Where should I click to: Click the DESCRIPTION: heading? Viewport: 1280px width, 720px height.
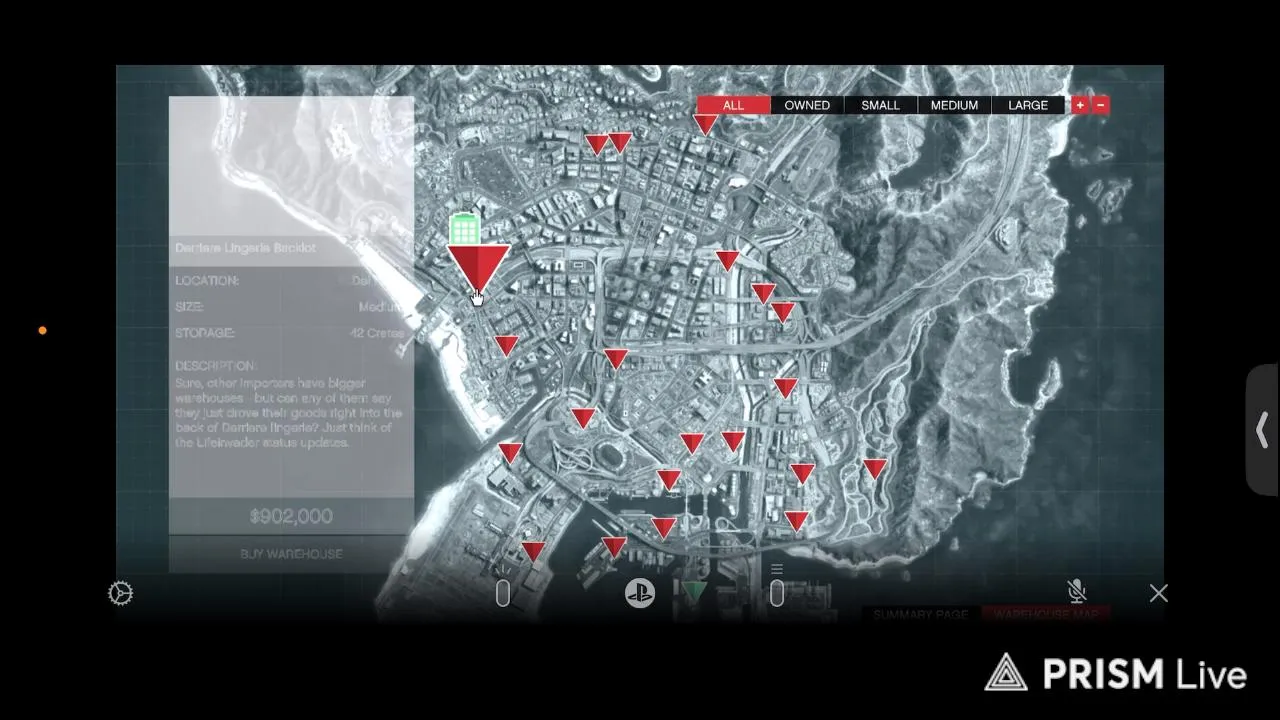216,366
